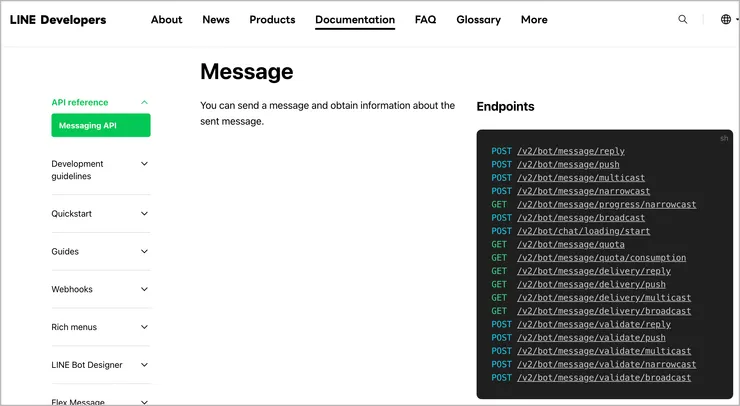740x406 pixels.
Task: Open LINE Bot Designer in sidebar
Action: pyautogui.click(x=87, y=364)
